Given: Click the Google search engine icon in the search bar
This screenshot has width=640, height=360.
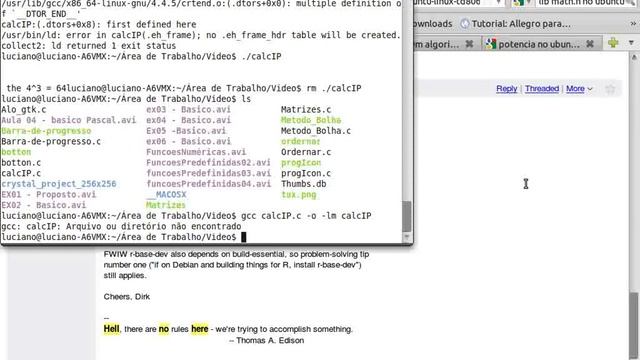Looking at the screenshot, I should pos(518,3).
